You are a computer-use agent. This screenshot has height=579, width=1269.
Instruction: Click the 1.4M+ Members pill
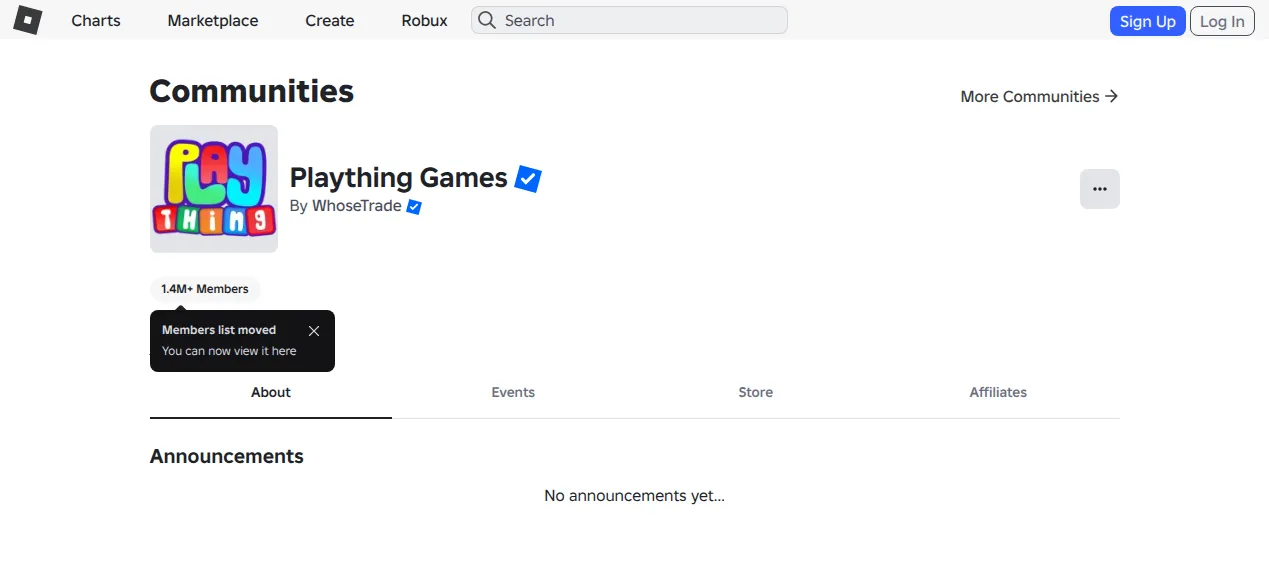(205, 289)
